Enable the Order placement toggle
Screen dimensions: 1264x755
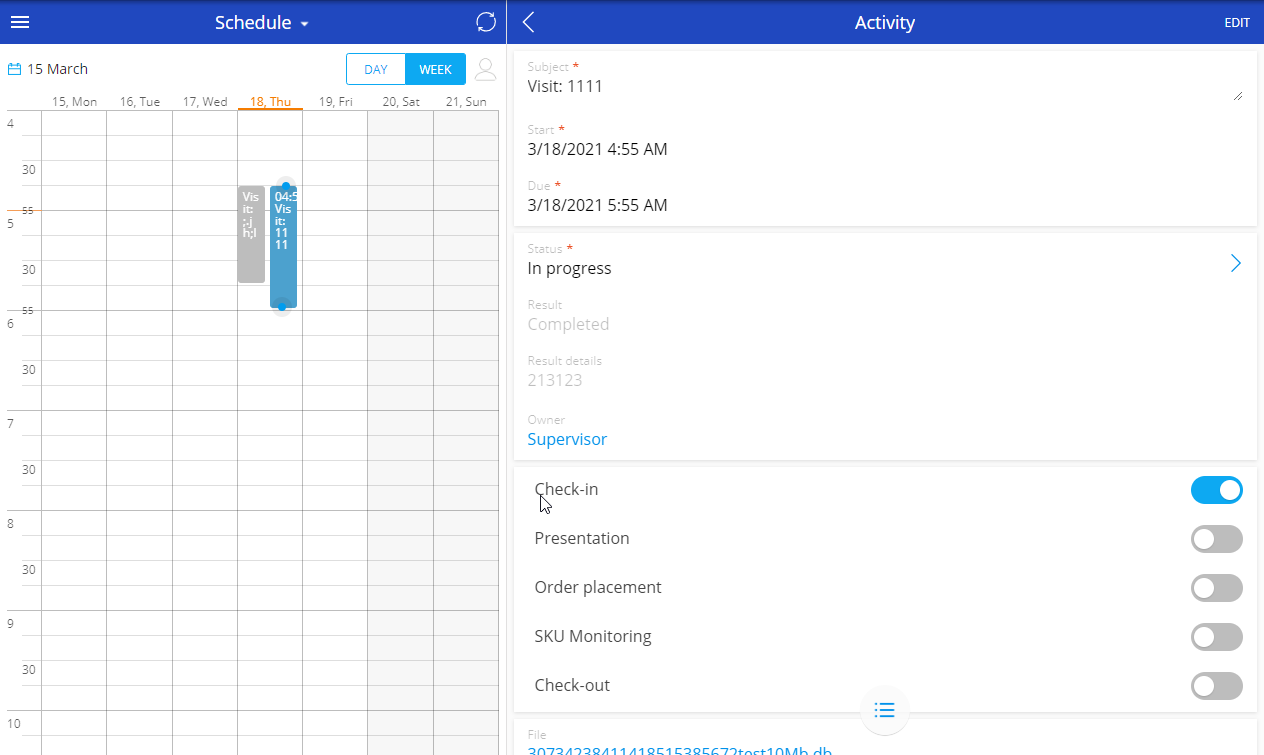pos(1216,588)
